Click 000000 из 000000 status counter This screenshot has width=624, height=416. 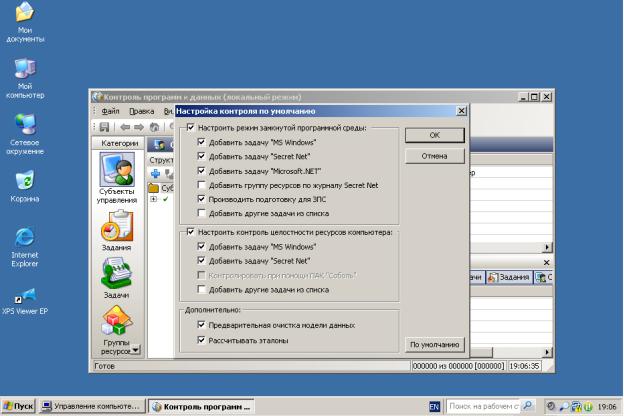(458, 366)
